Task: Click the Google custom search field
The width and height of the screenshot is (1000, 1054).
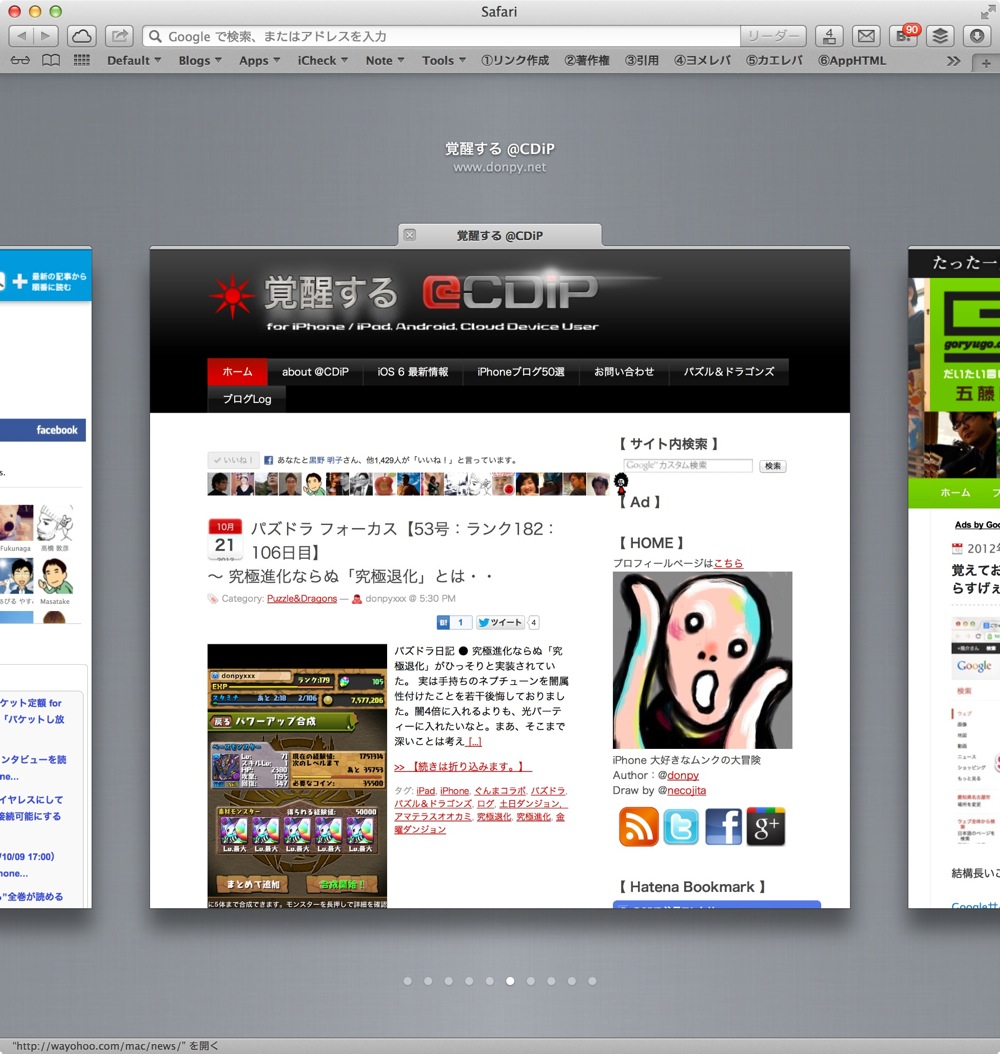Action: [688, 465]
